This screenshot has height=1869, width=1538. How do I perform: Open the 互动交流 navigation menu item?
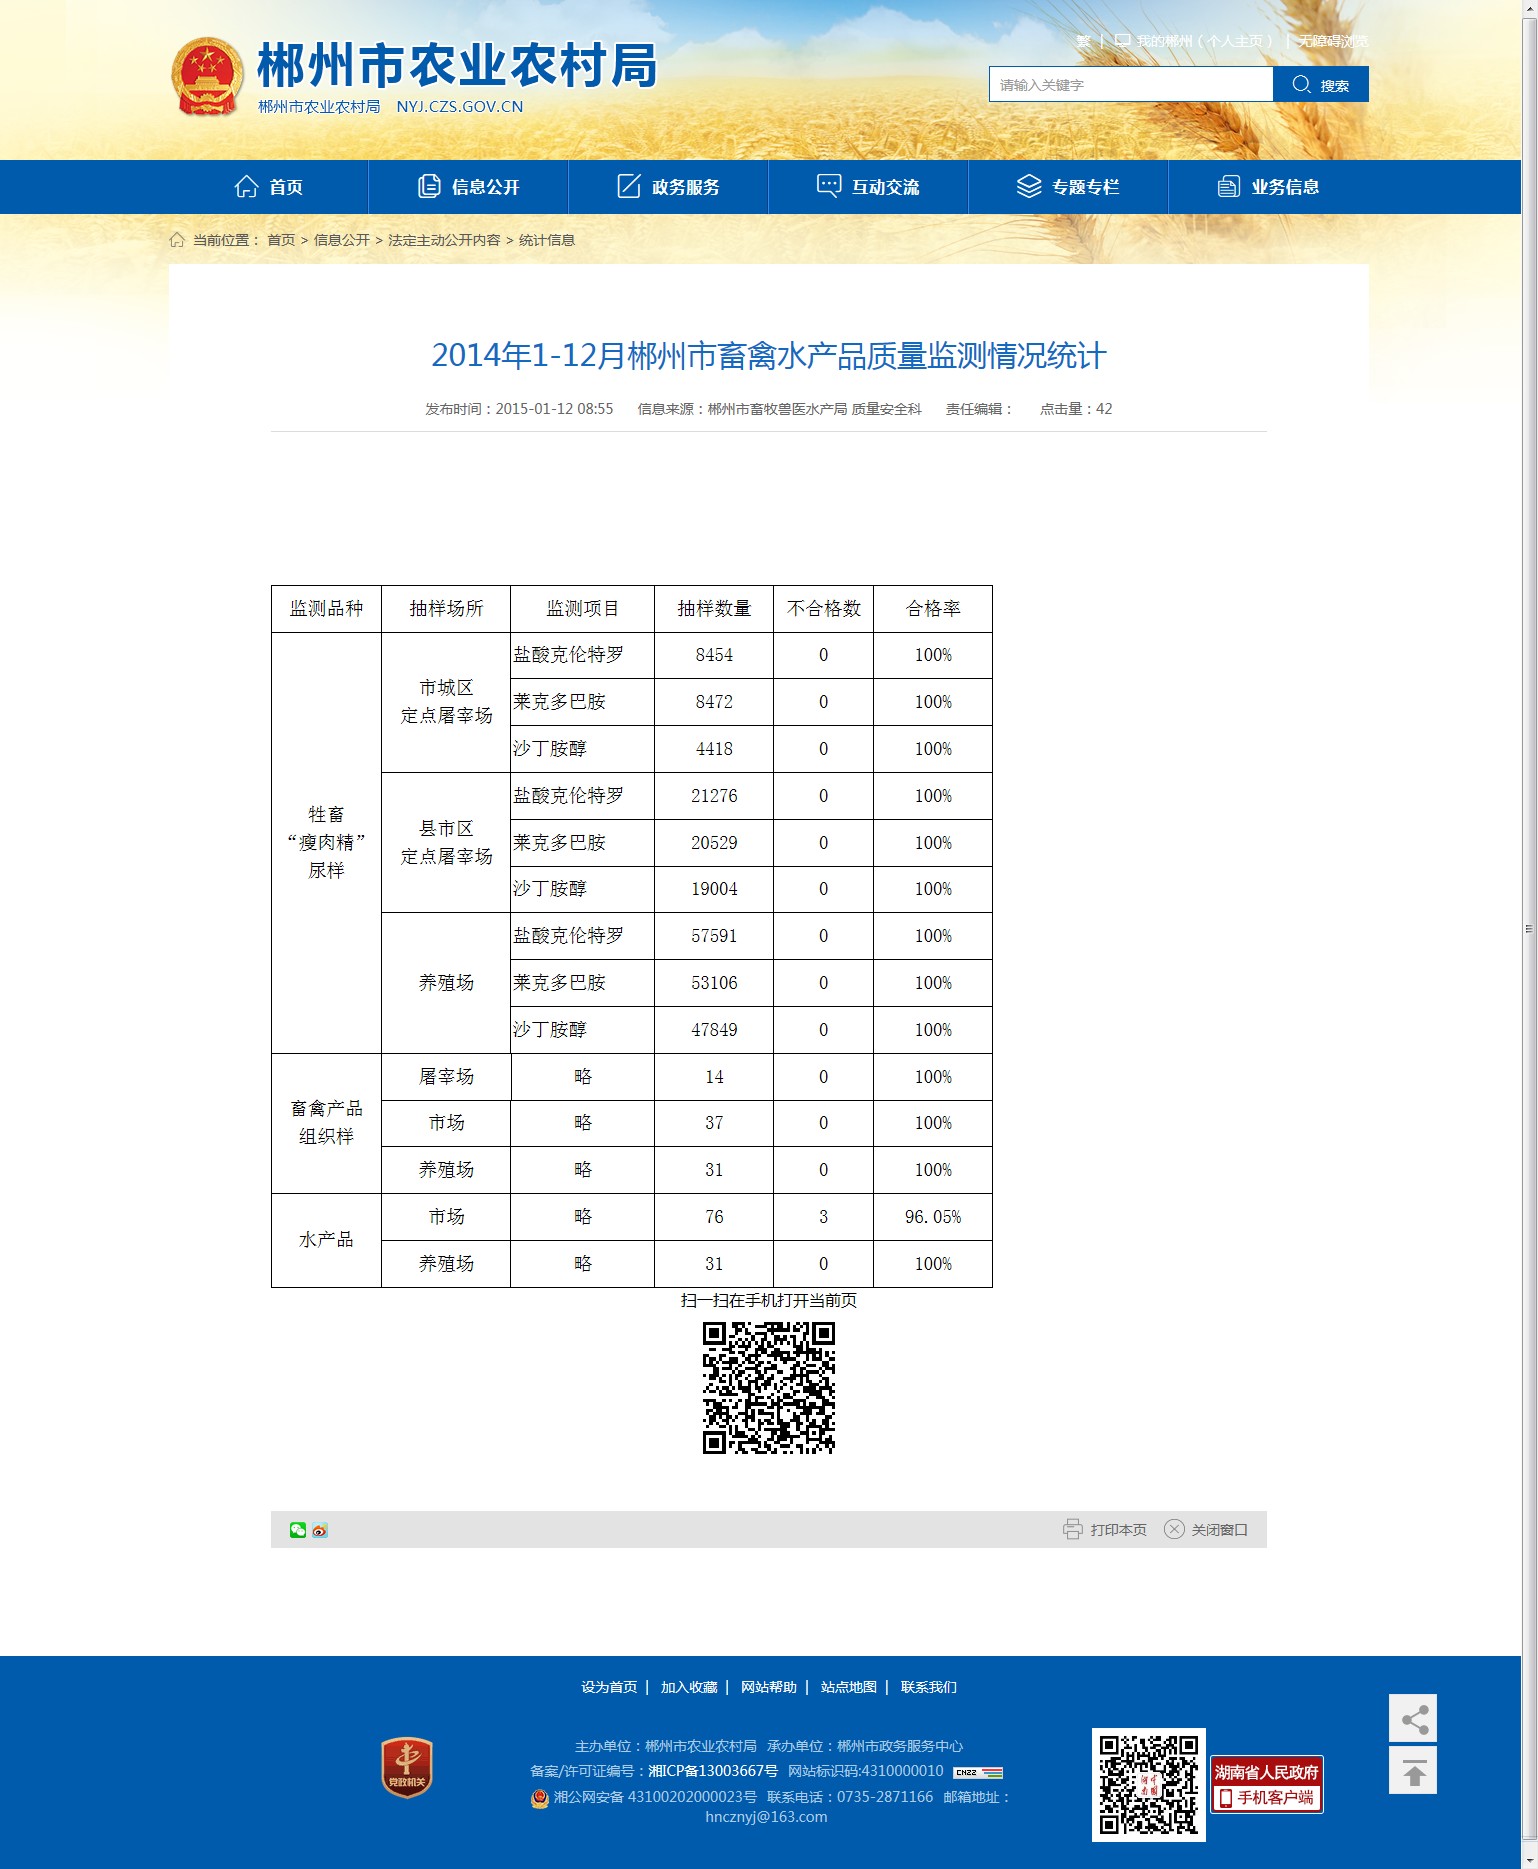click(868, 187)
